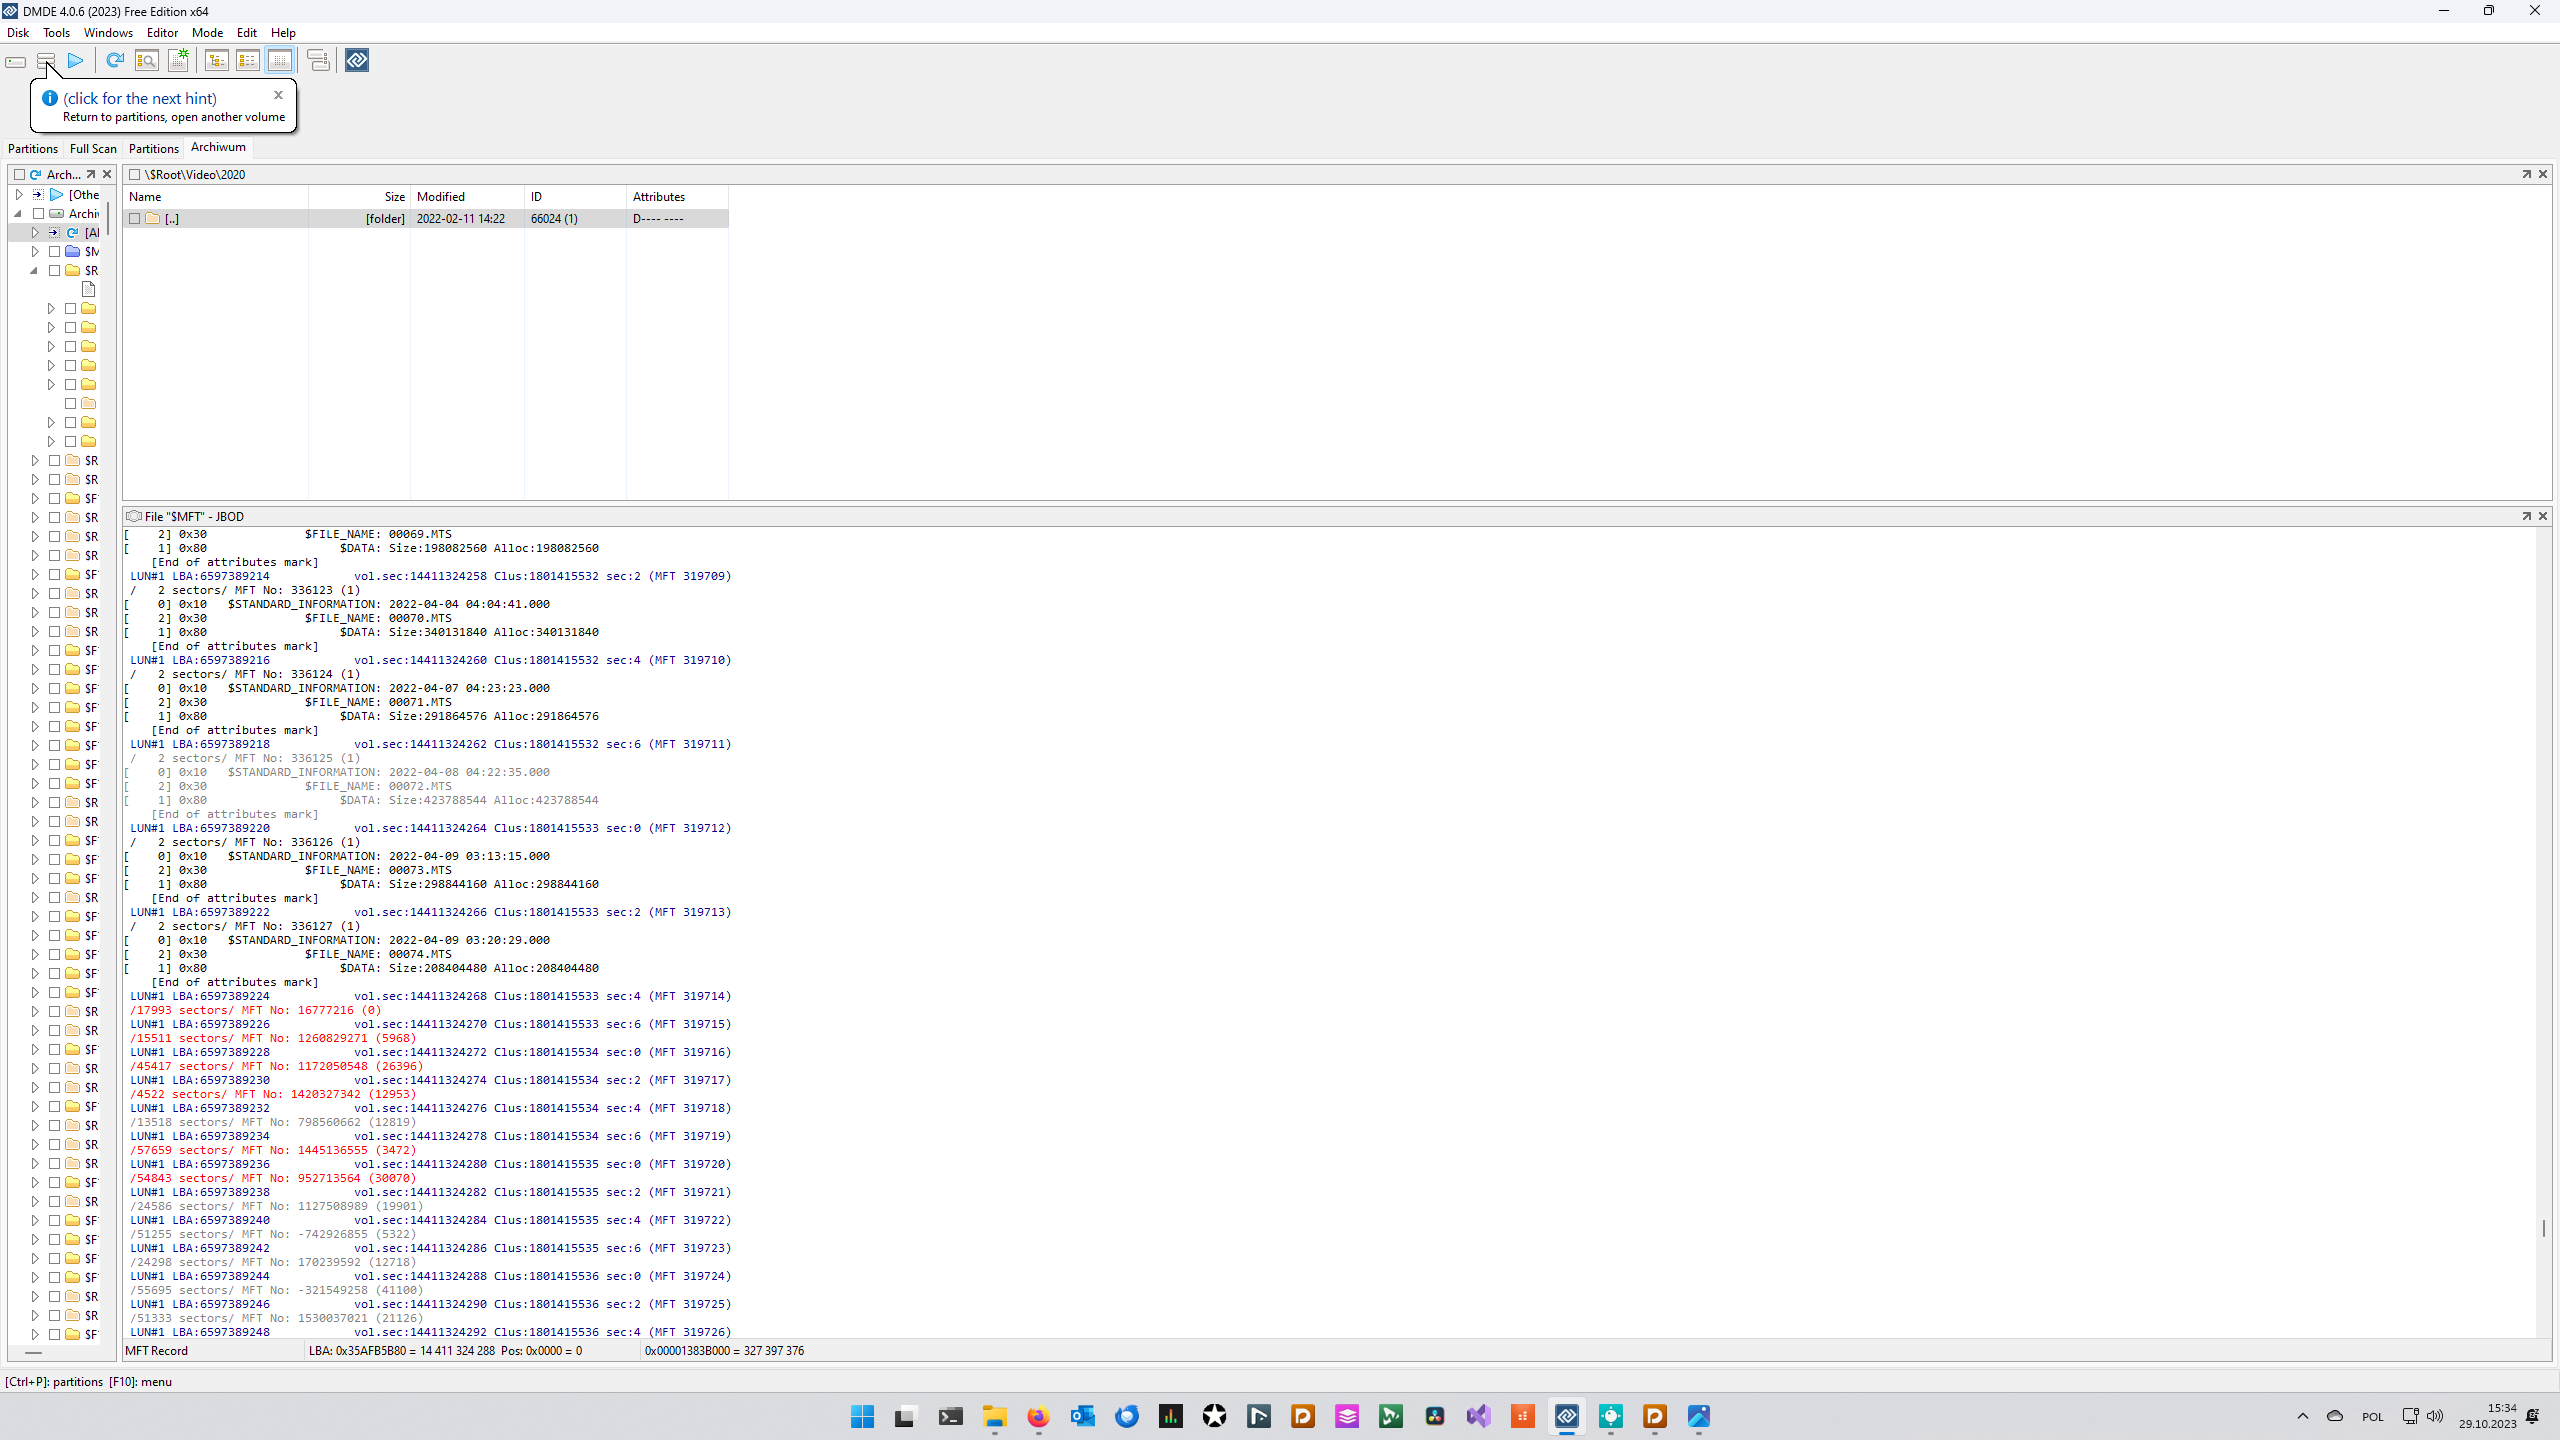Click the tree panel horizontal scrollbar thumb

[x=33, y=1352]
